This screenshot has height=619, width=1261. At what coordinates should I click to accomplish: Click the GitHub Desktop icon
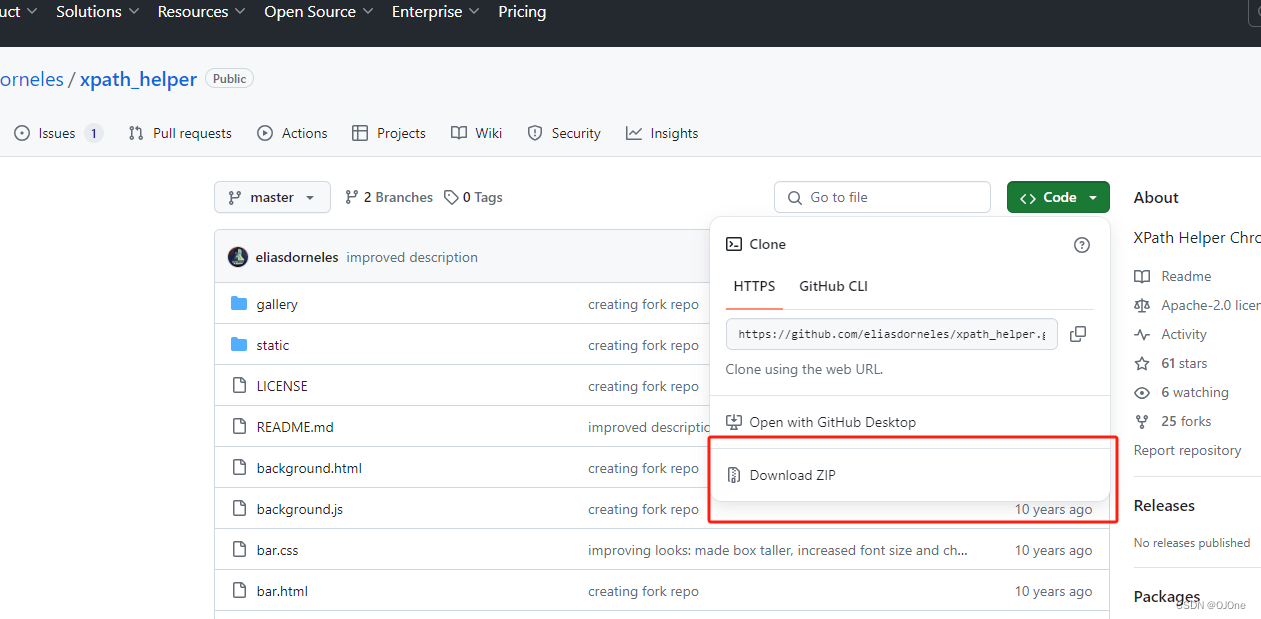point(735,421)
